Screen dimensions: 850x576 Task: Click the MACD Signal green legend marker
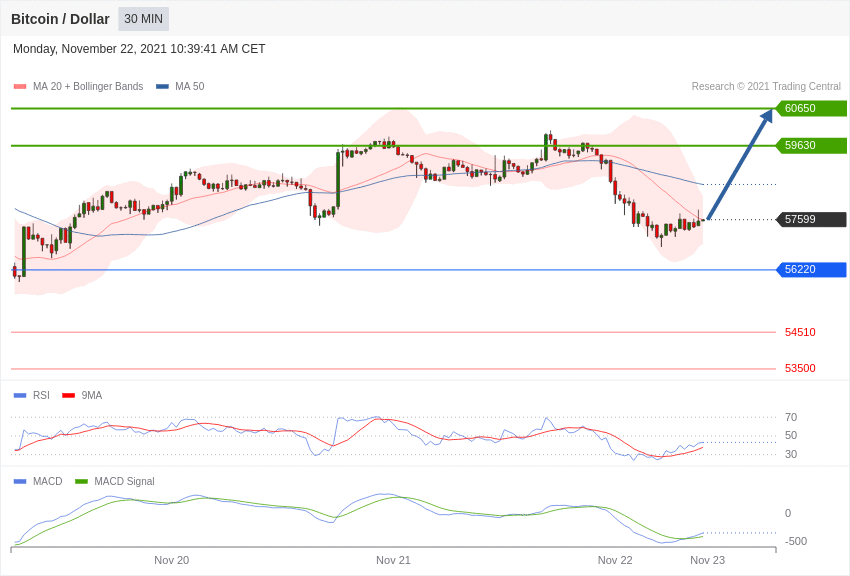pos(81,482)
